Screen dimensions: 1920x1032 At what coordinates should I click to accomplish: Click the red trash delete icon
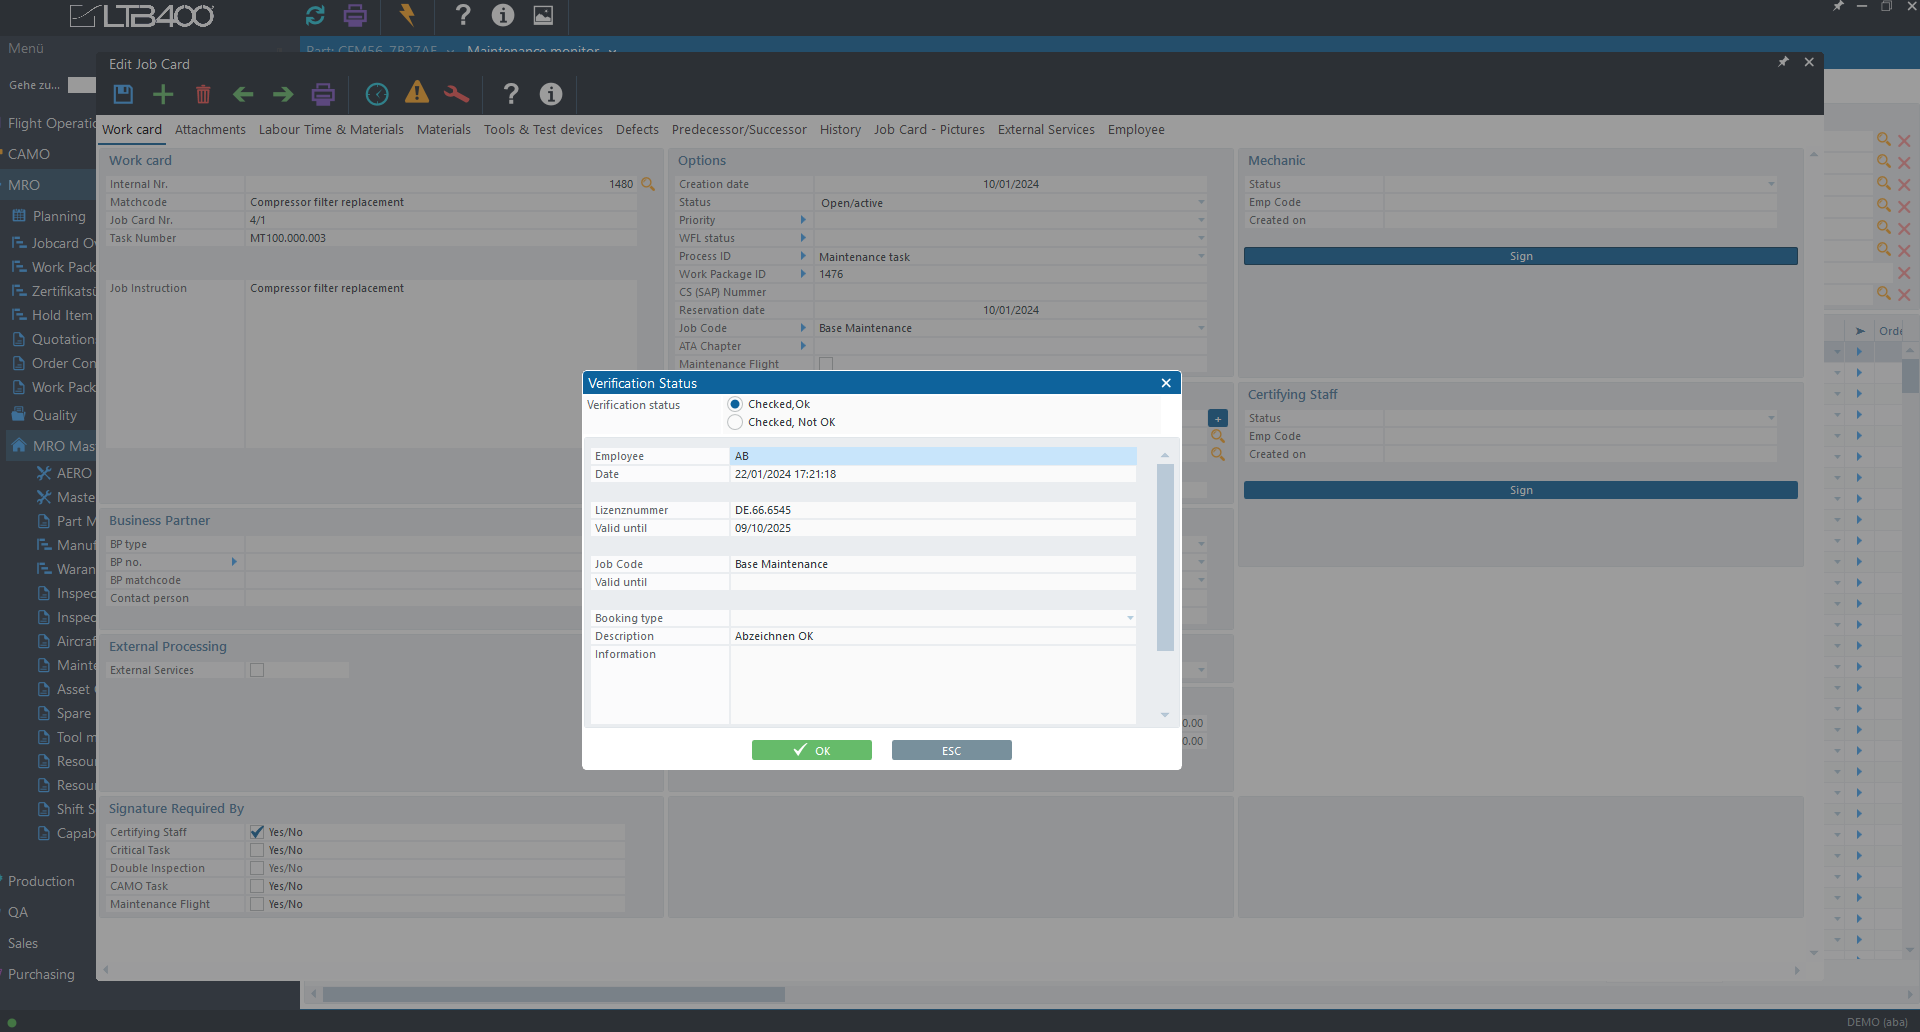tap(203, 94)
